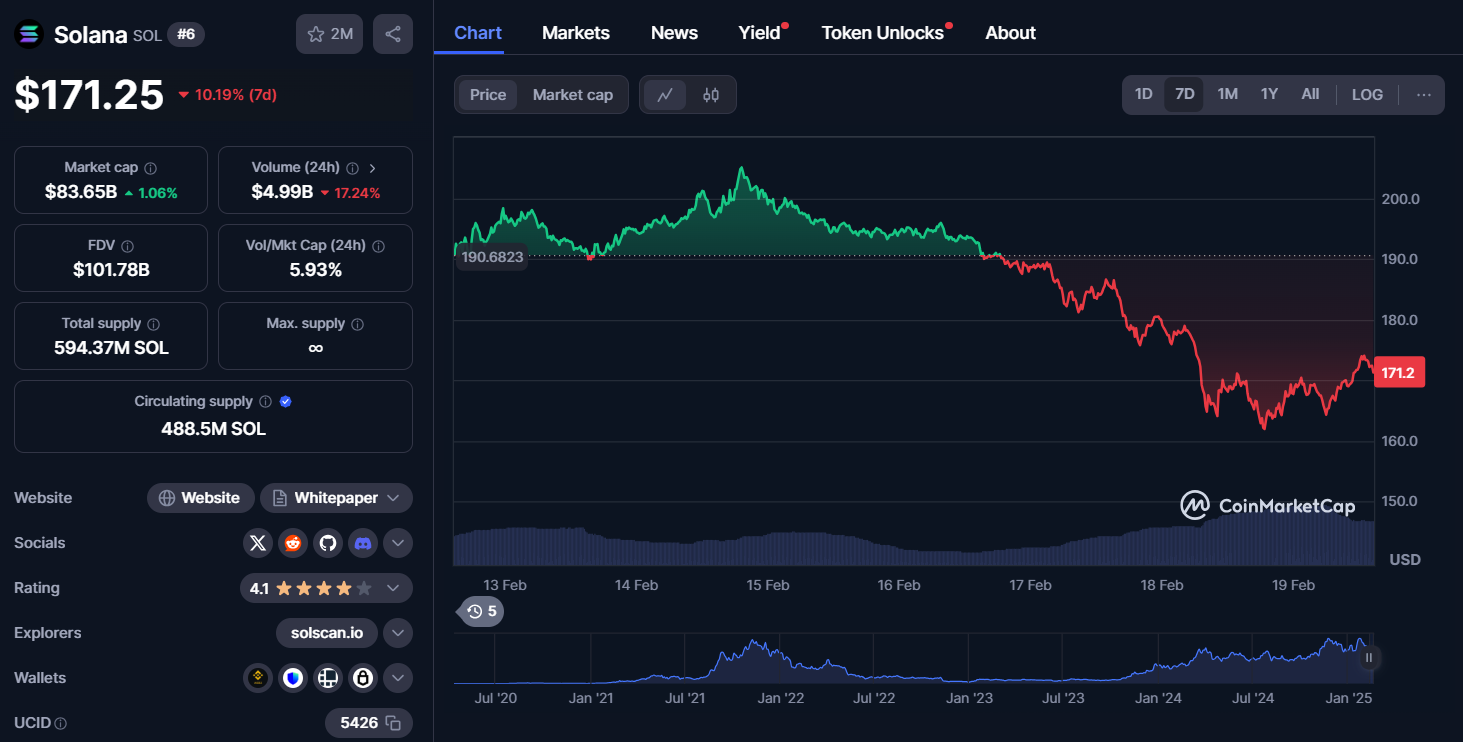This screenshot has width=1463, height=742.
Task: Set chart range to All
Action: (x=1310, y=94)
